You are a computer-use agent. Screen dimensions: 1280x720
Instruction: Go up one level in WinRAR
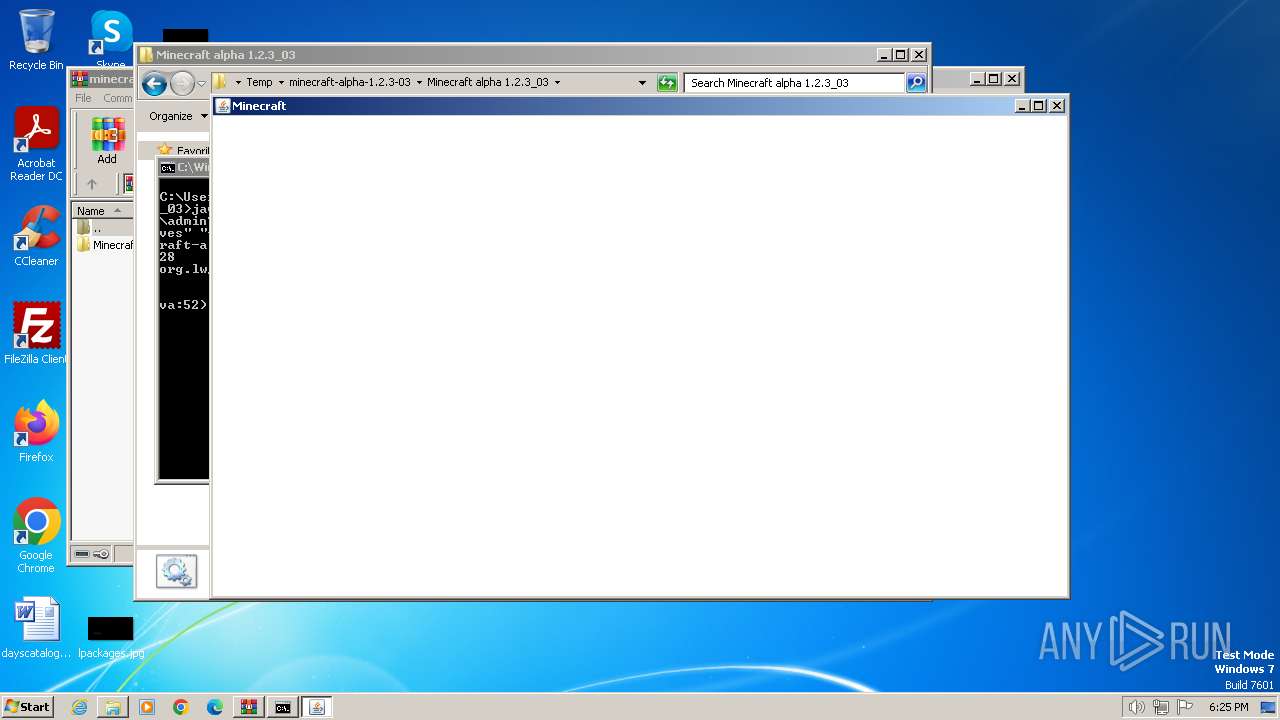click(x=92, y=184)
